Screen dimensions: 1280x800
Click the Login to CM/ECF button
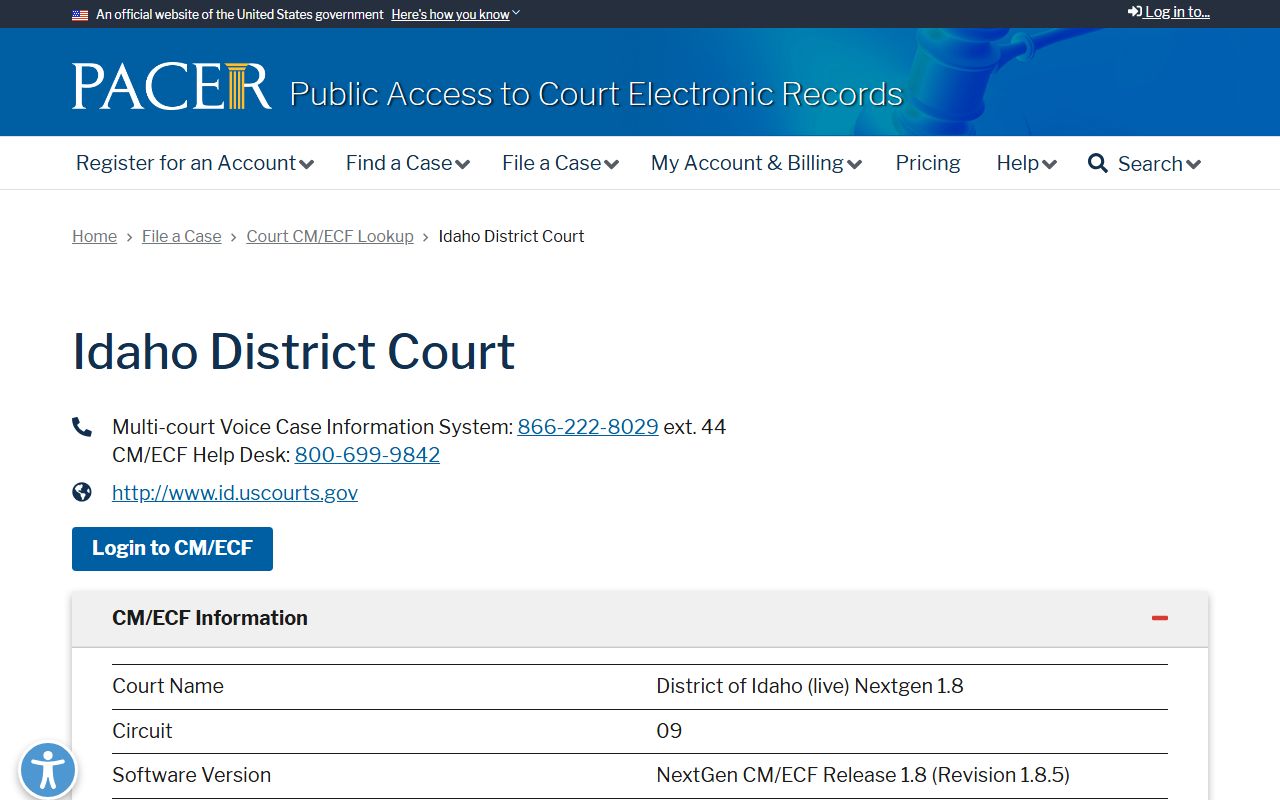(x=172, y=549)
